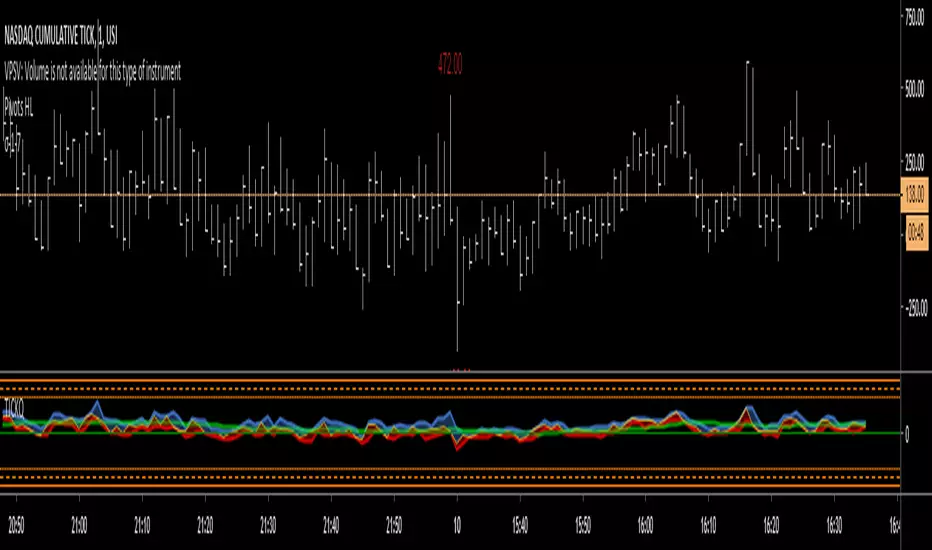Click the 21:00 time axis label
This screenshot has height=550, width=932.
tap(79, 526)
